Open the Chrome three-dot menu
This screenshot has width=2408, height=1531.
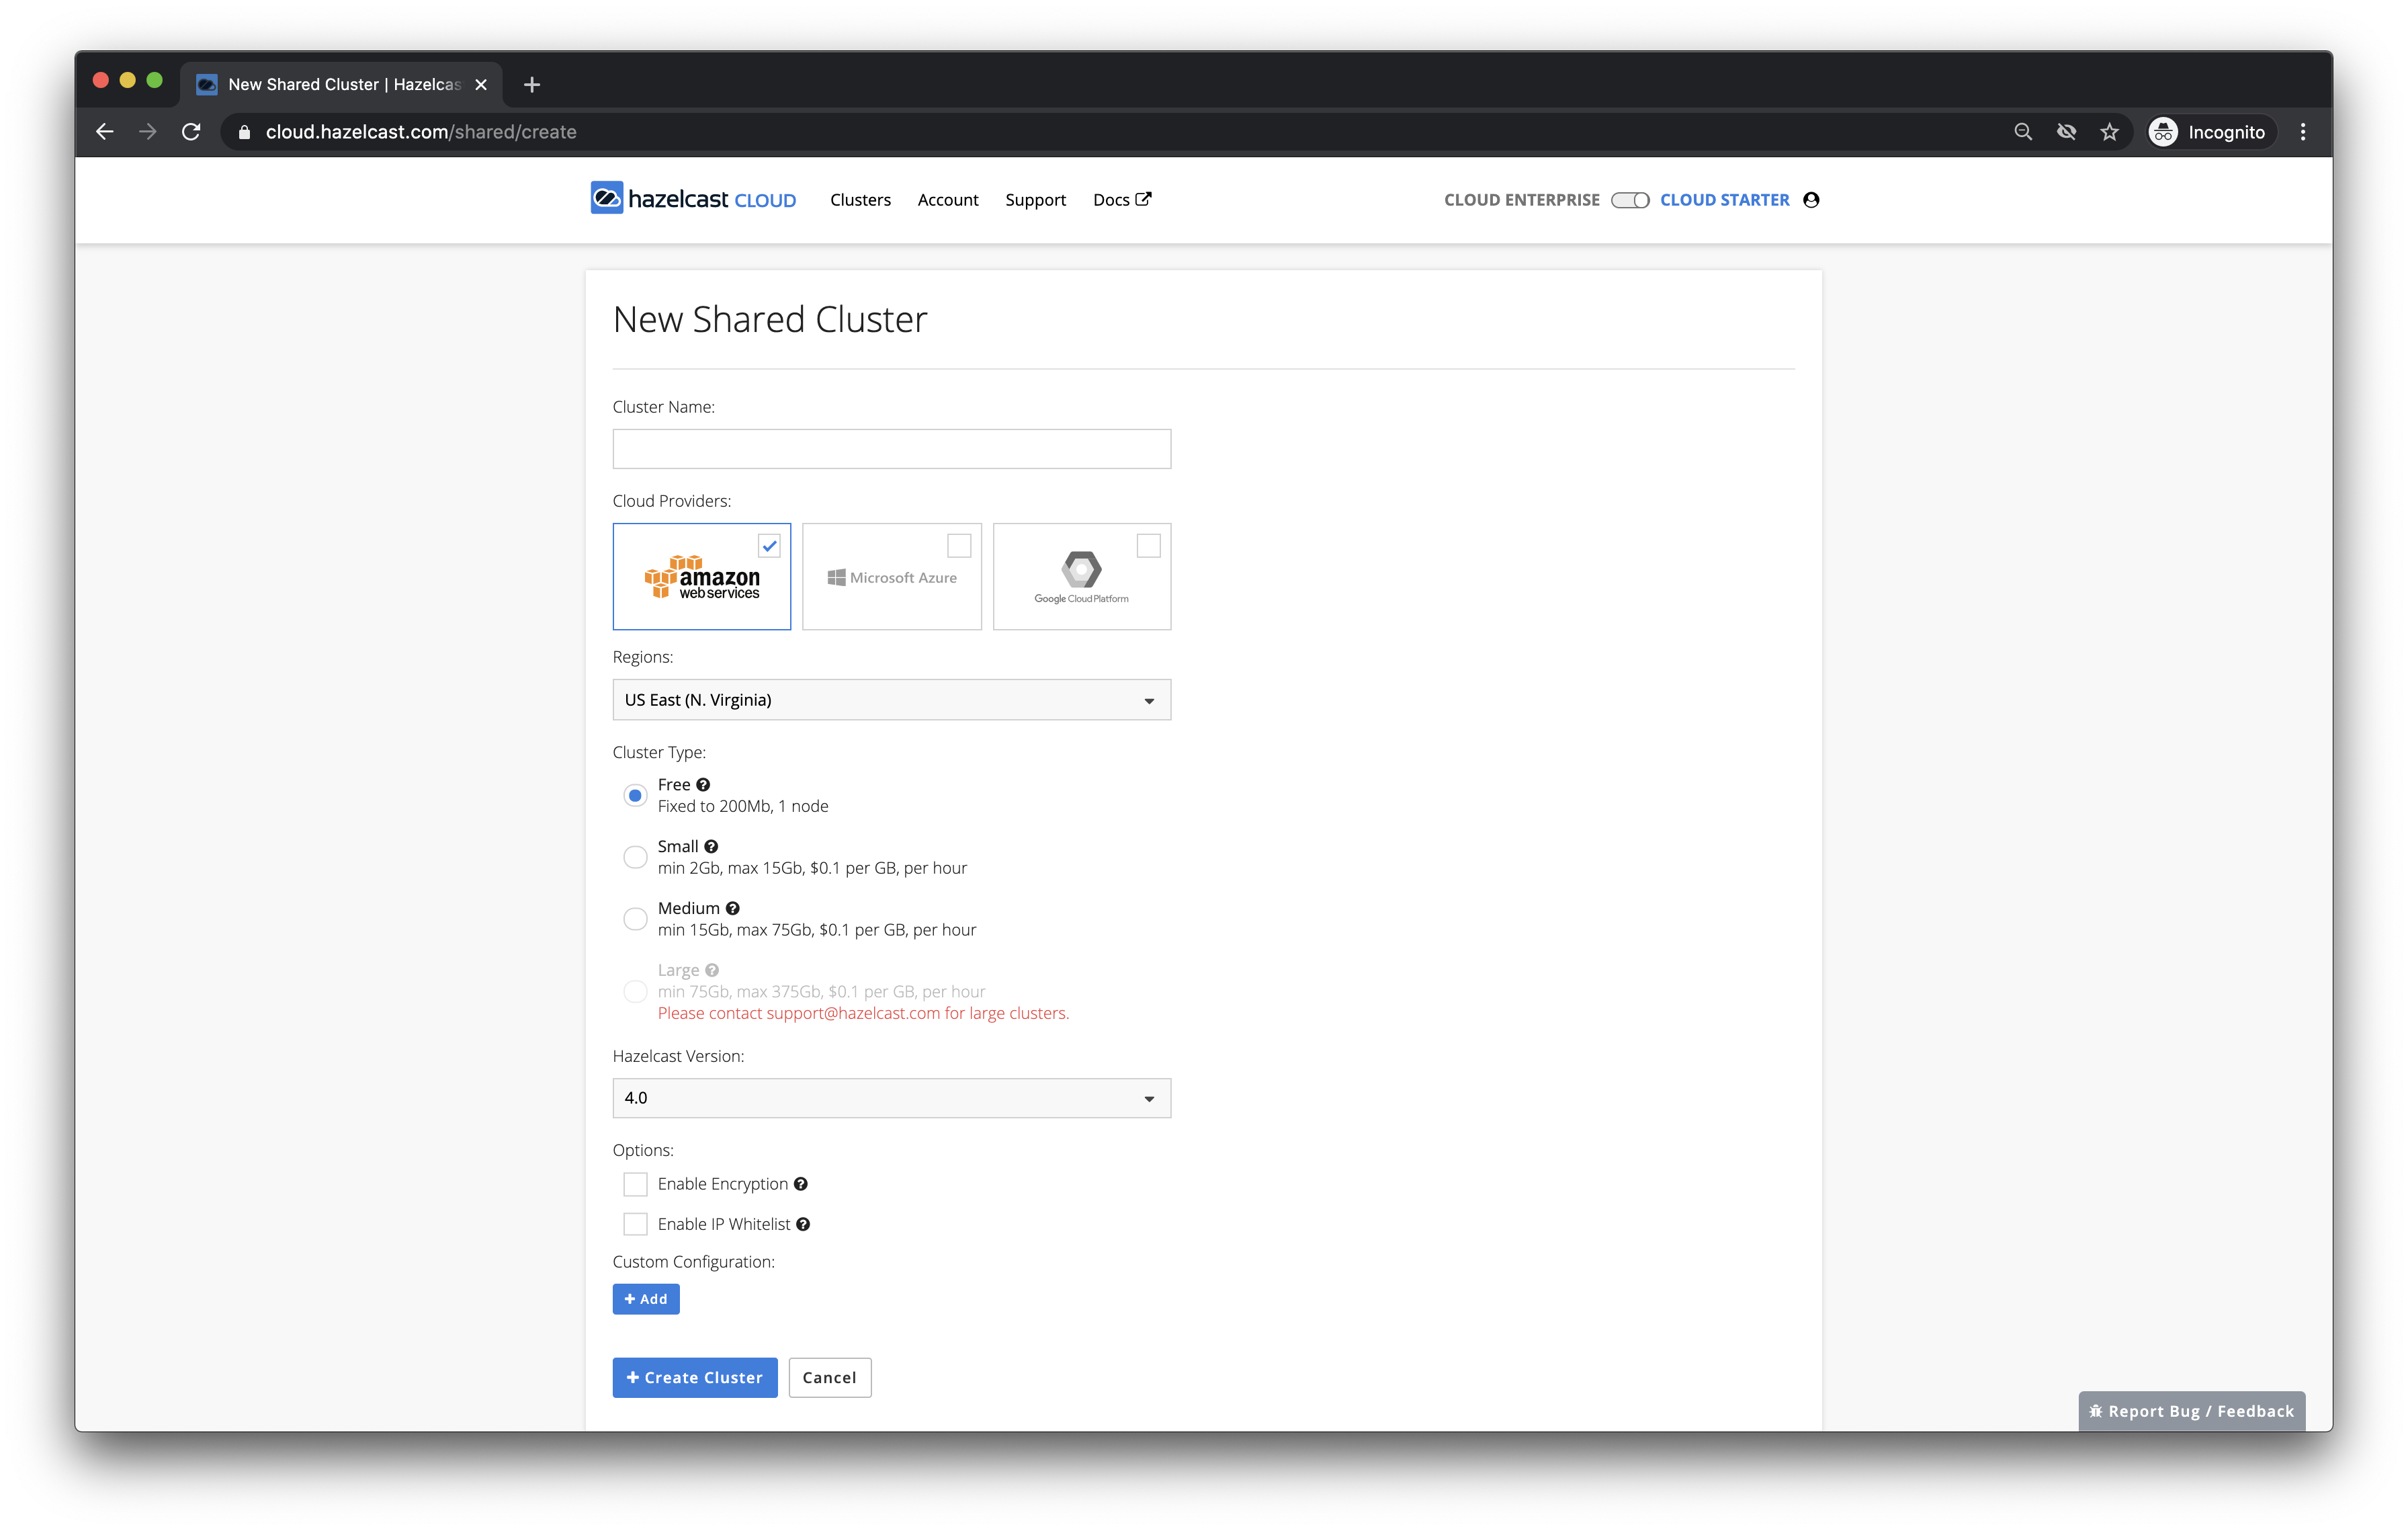(x=2303, y=132)
